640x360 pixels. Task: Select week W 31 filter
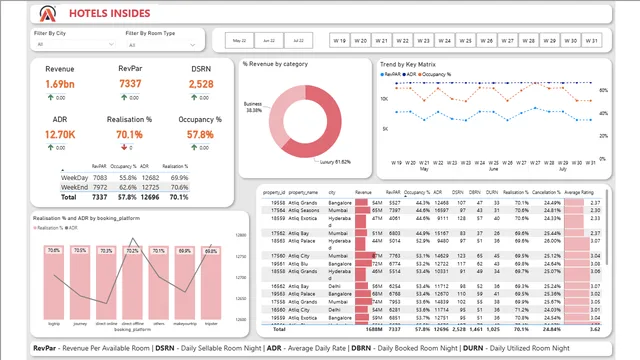[591, 40]
